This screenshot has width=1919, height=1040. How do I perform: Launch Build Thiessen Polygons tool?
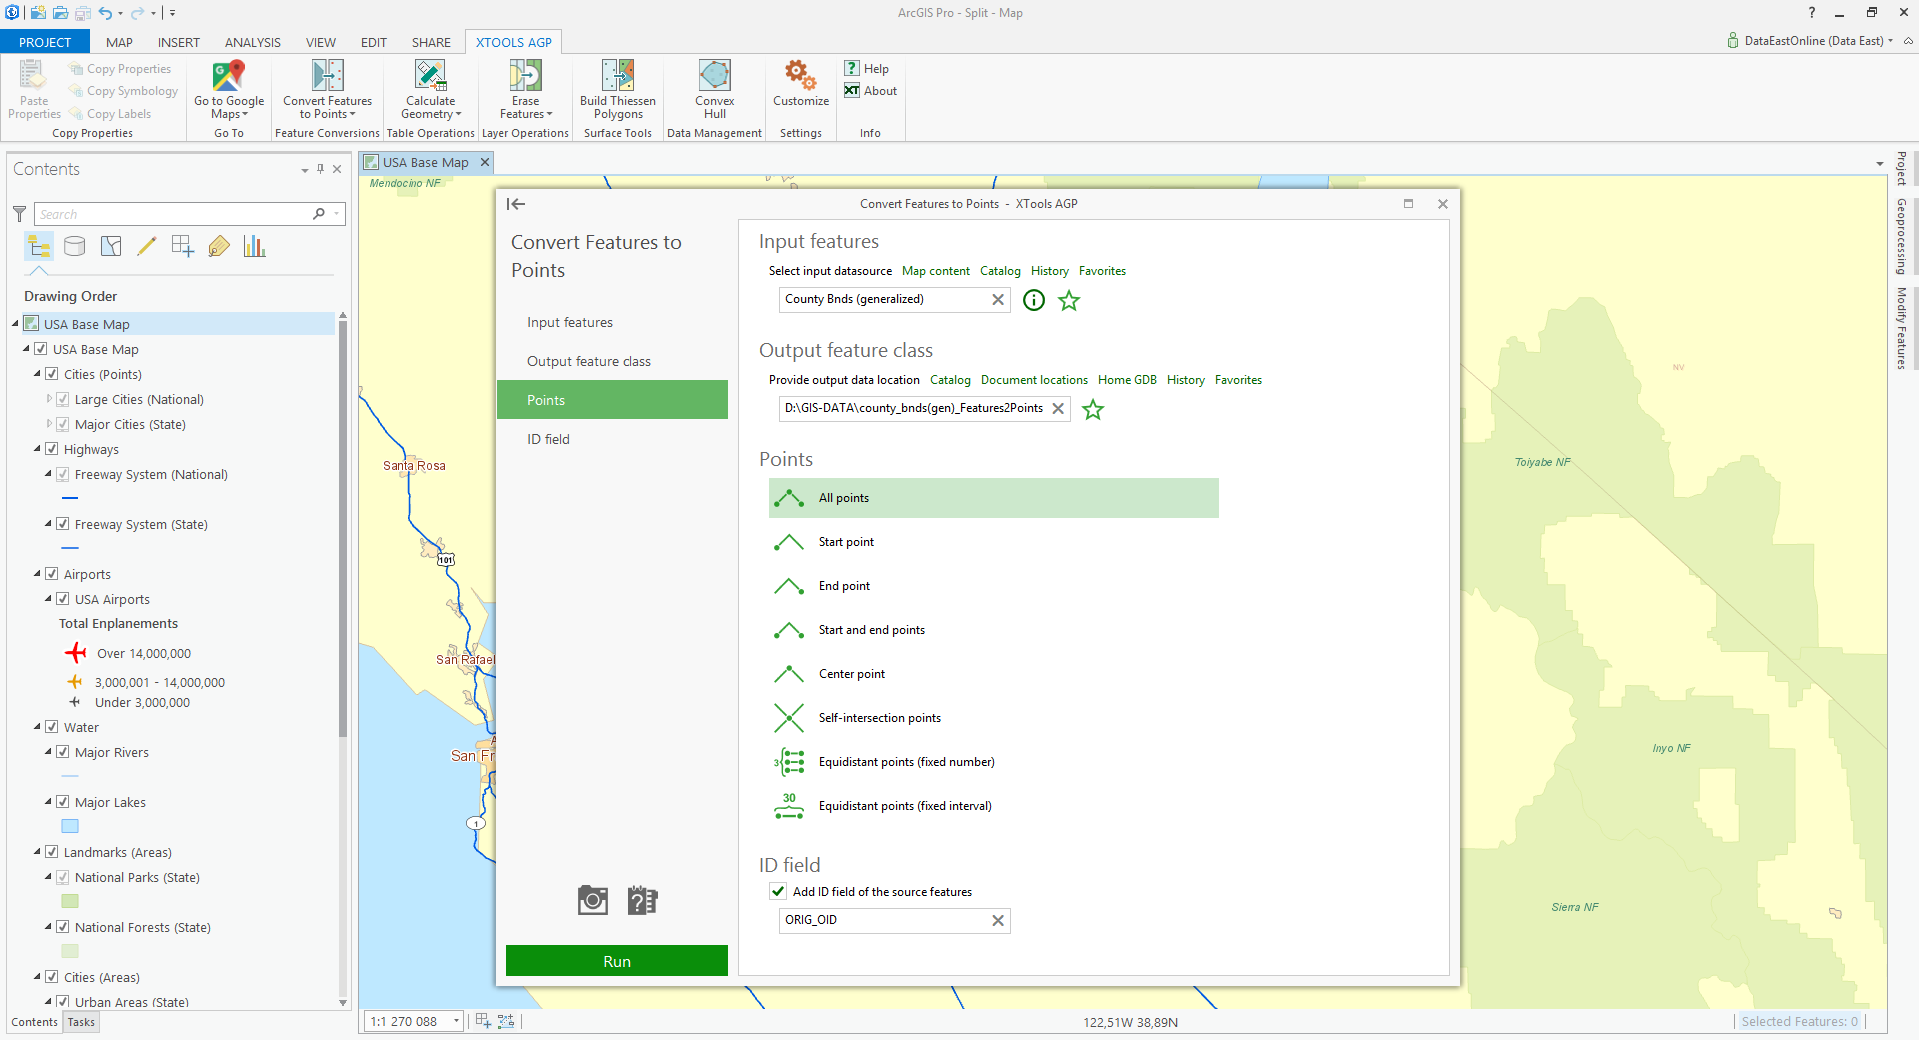pos(618,90)
